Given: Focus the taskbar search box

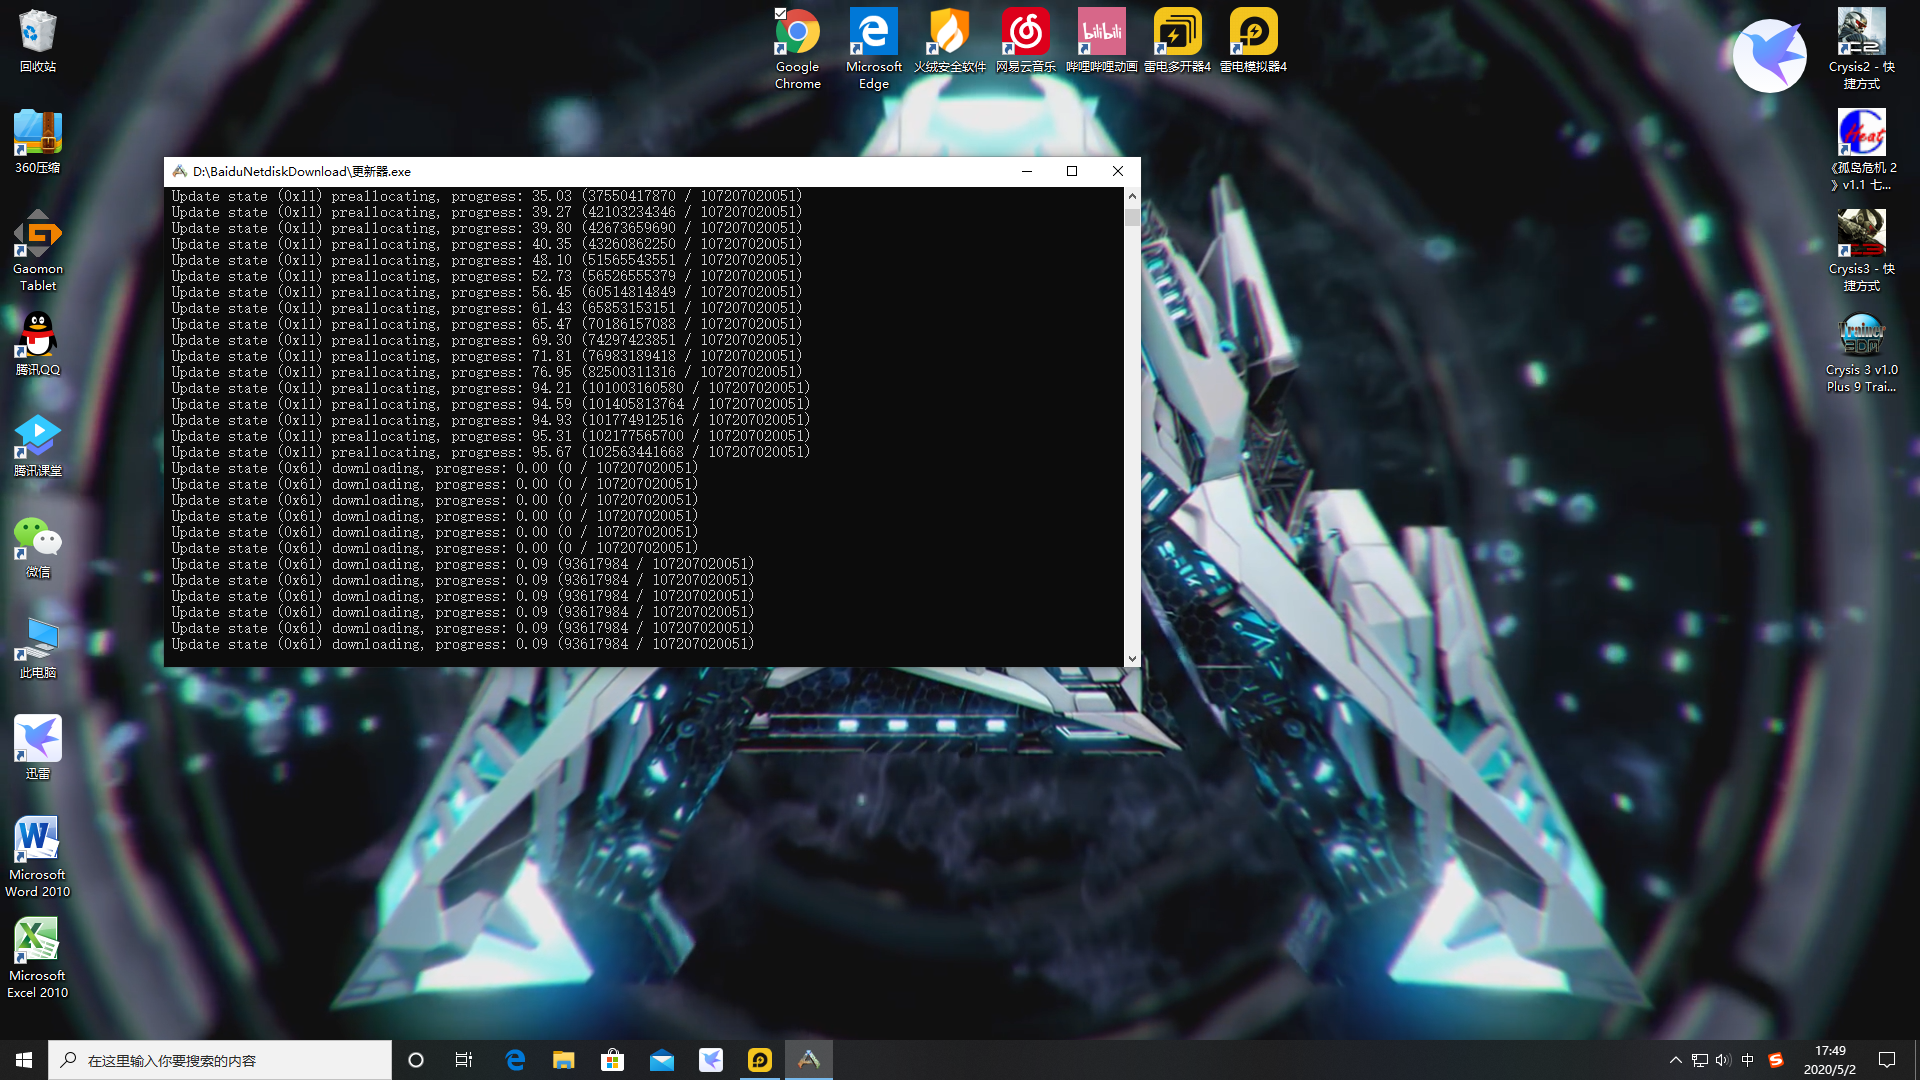Looking at the screenshot, I should click(220, 1060).
